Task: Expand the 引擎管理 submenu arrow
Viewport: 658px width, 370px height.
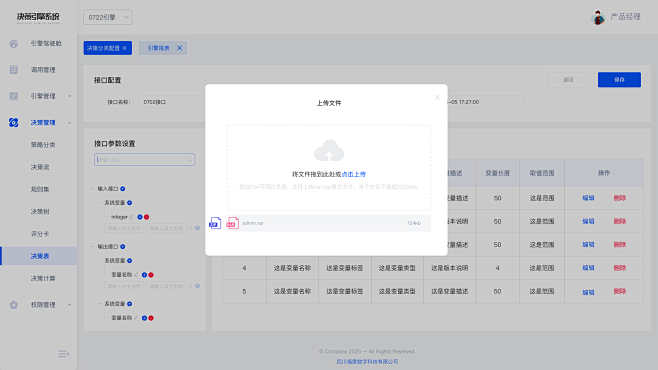Action: (x=70, y=96)
